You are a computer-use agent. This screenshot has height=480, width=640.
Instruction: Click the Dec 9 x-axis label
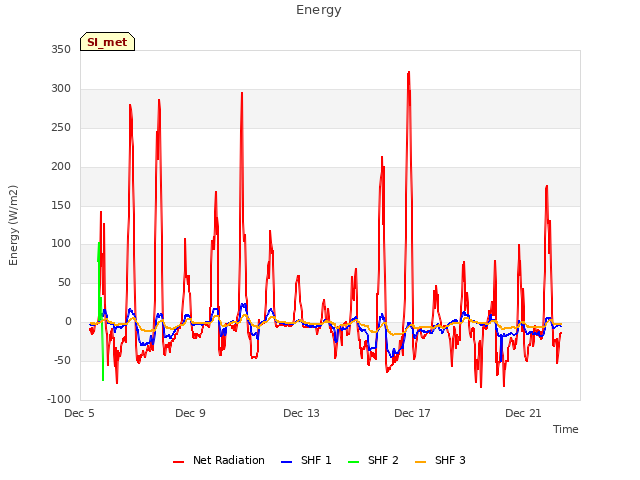click(x=191, y=413)
